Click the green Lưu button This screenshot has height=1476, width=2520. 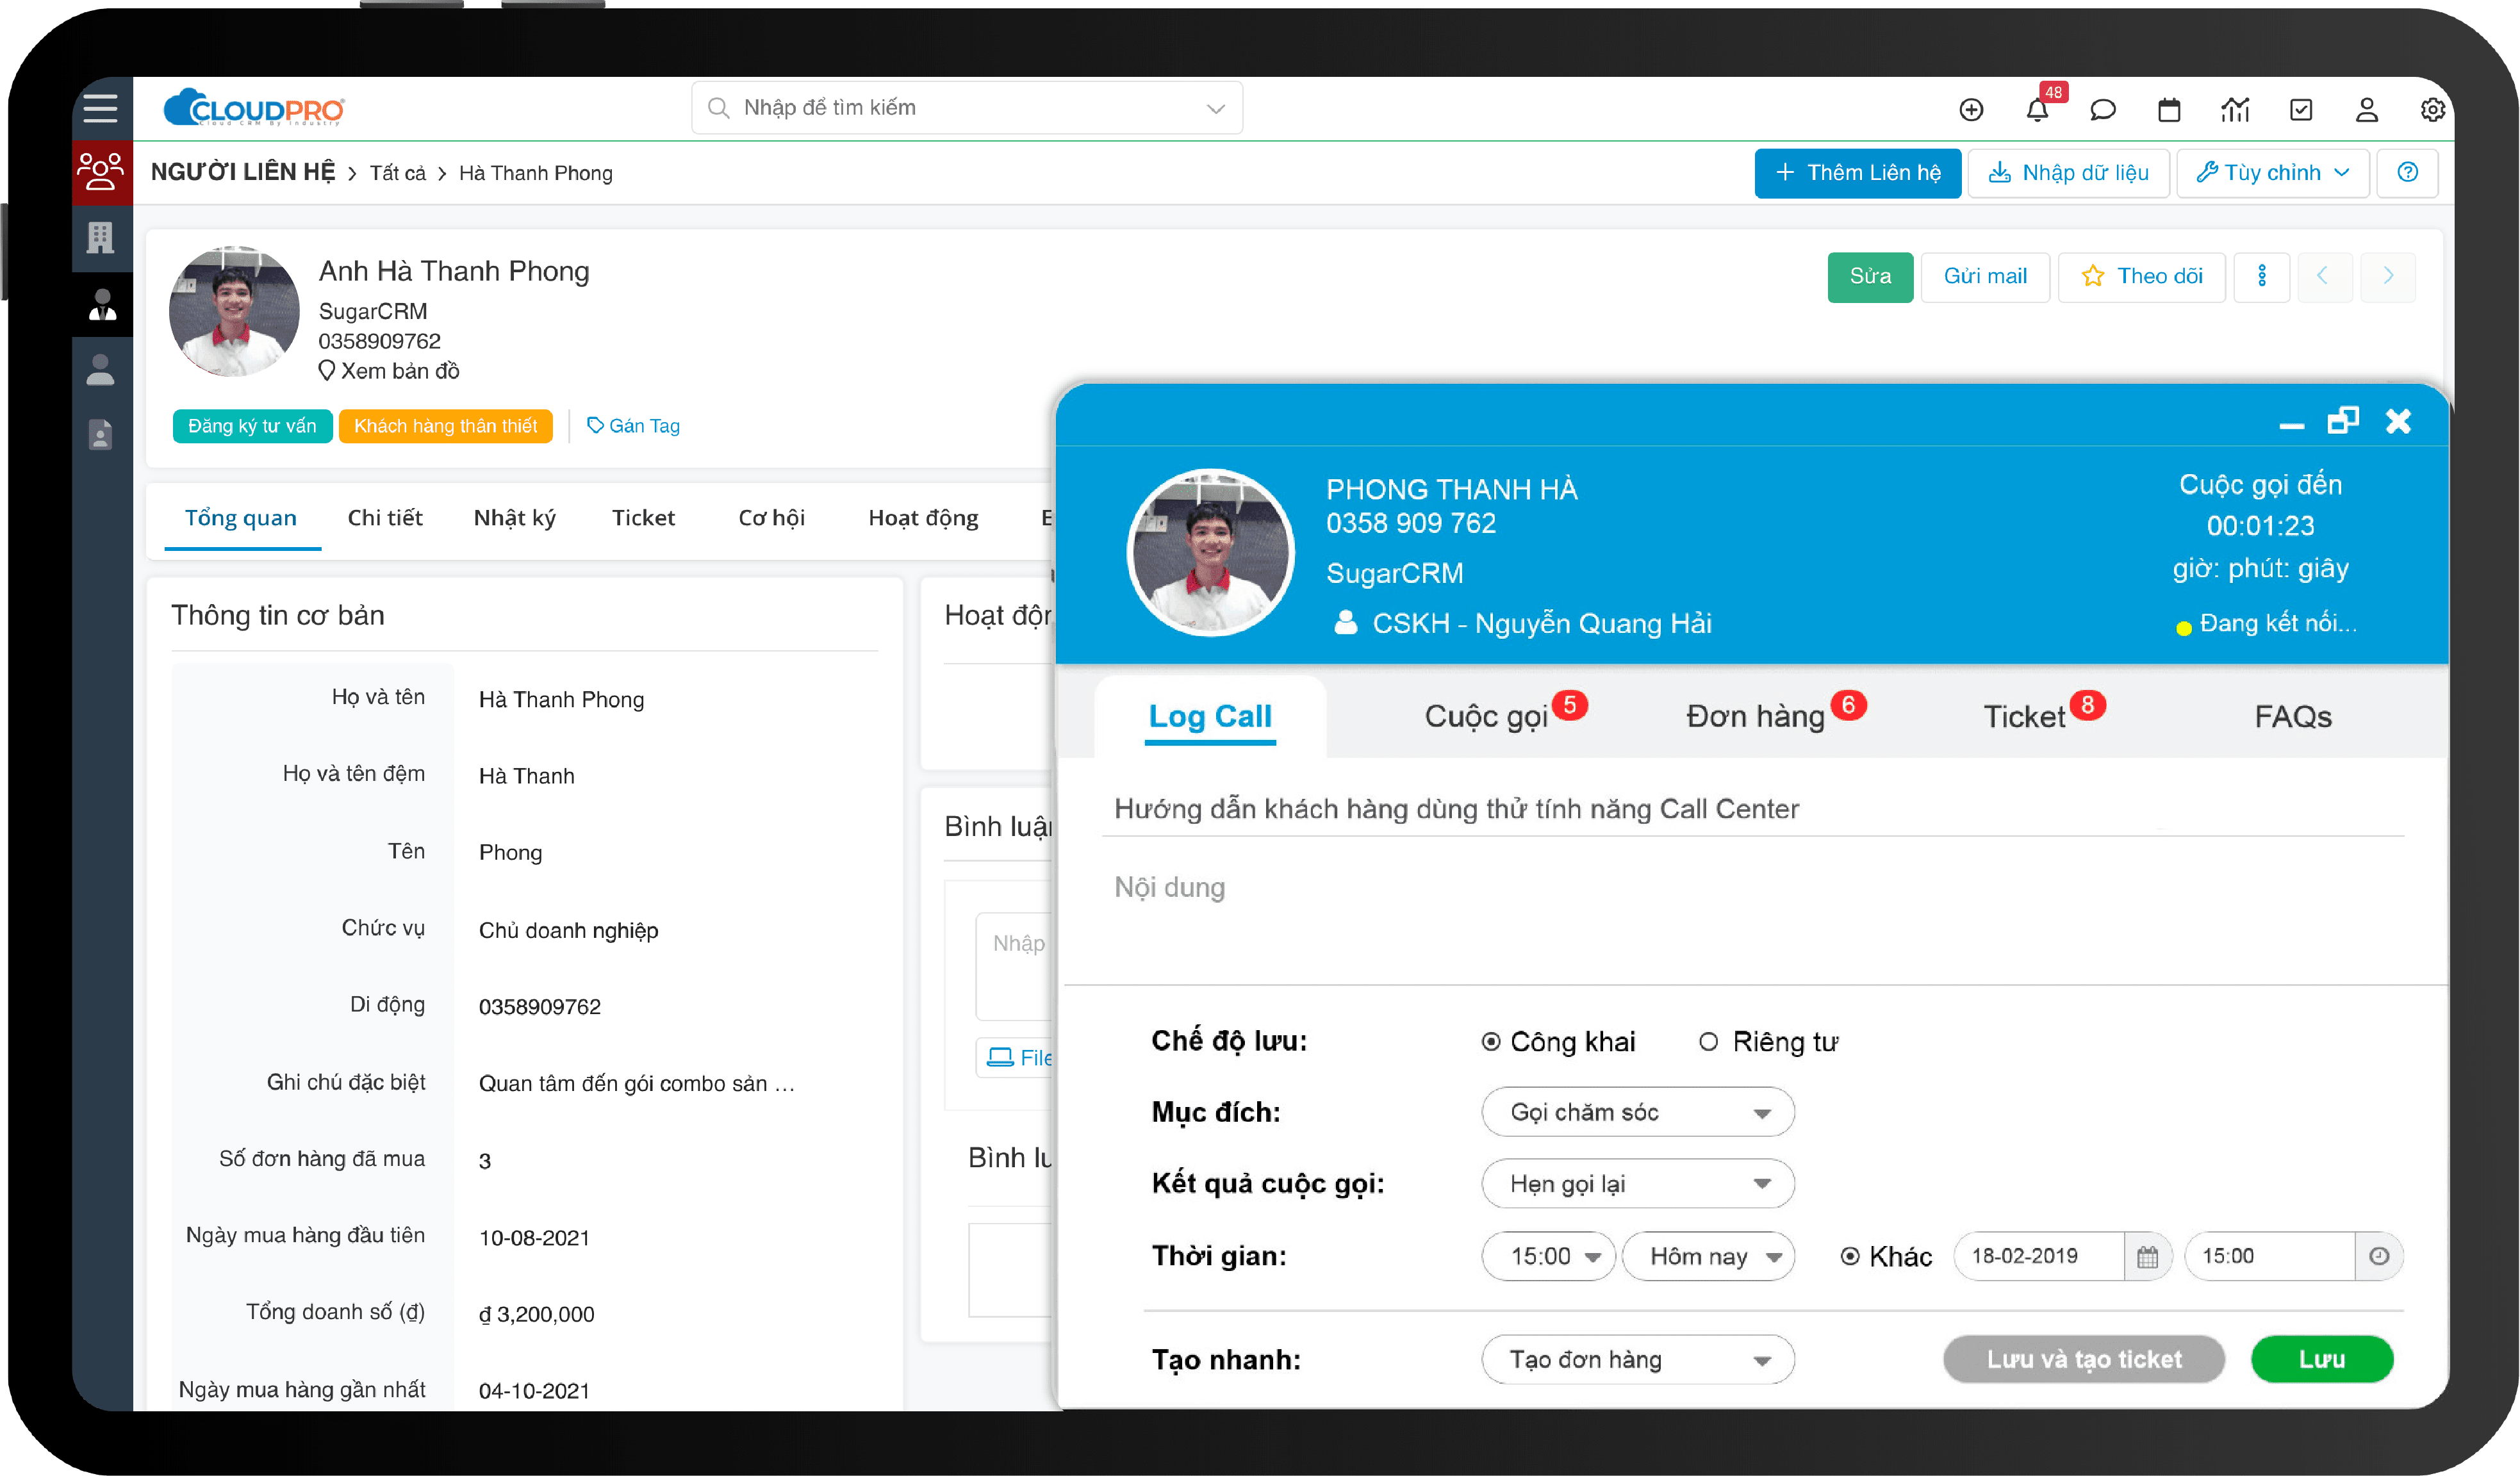click(x=2321, y=1360)
